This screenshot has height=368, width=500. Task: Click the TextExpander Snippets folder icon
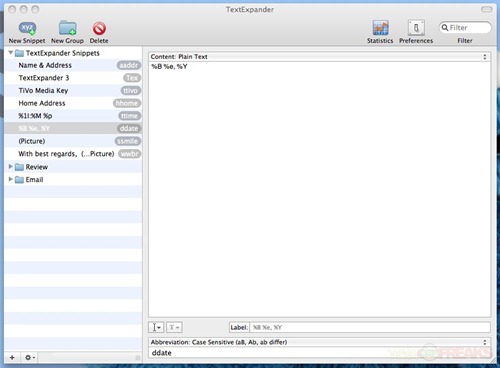pos(19,53)
